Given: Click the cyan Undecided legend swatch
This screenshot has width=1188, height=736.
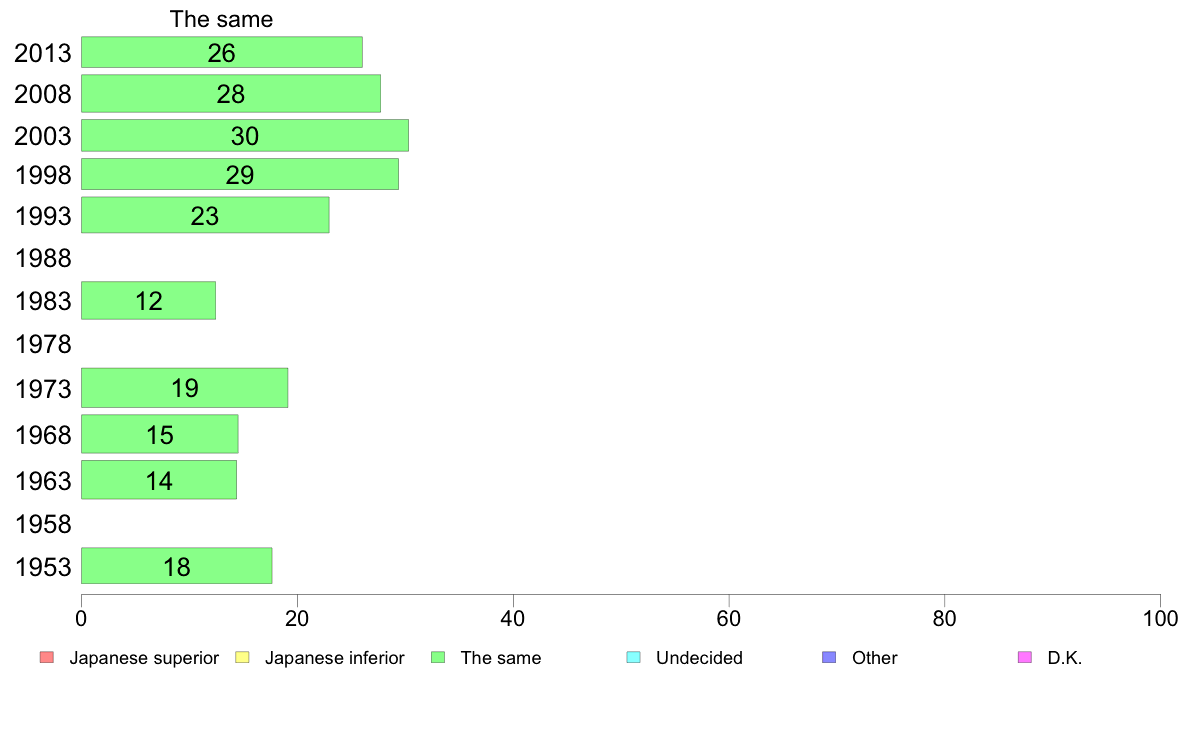Looking at the screenshot, I should pos(633,657).
